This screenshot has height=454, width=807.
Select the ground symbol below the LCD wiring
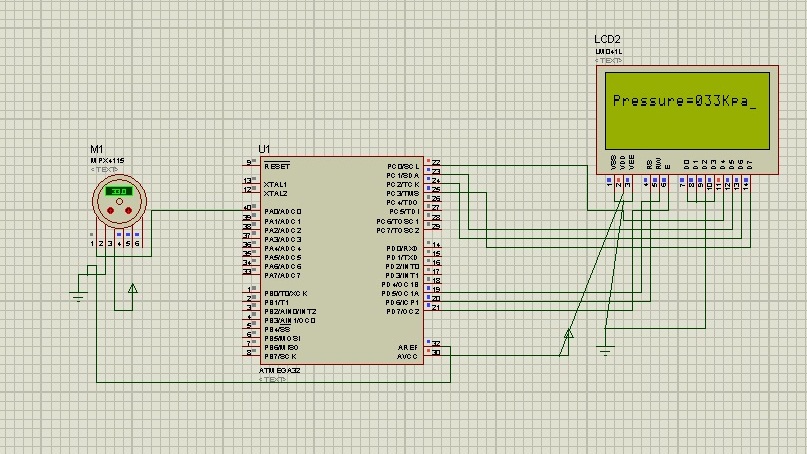point(605,351)
